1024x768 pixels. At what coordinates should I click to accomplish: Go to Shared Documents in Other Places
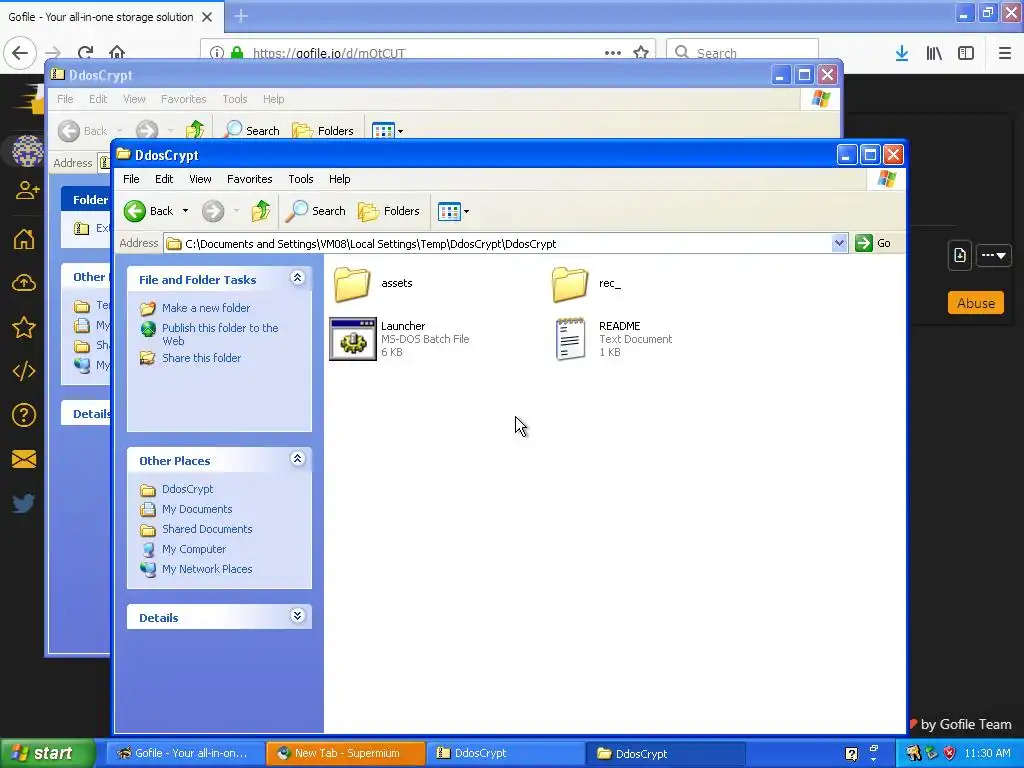[207, 529]
